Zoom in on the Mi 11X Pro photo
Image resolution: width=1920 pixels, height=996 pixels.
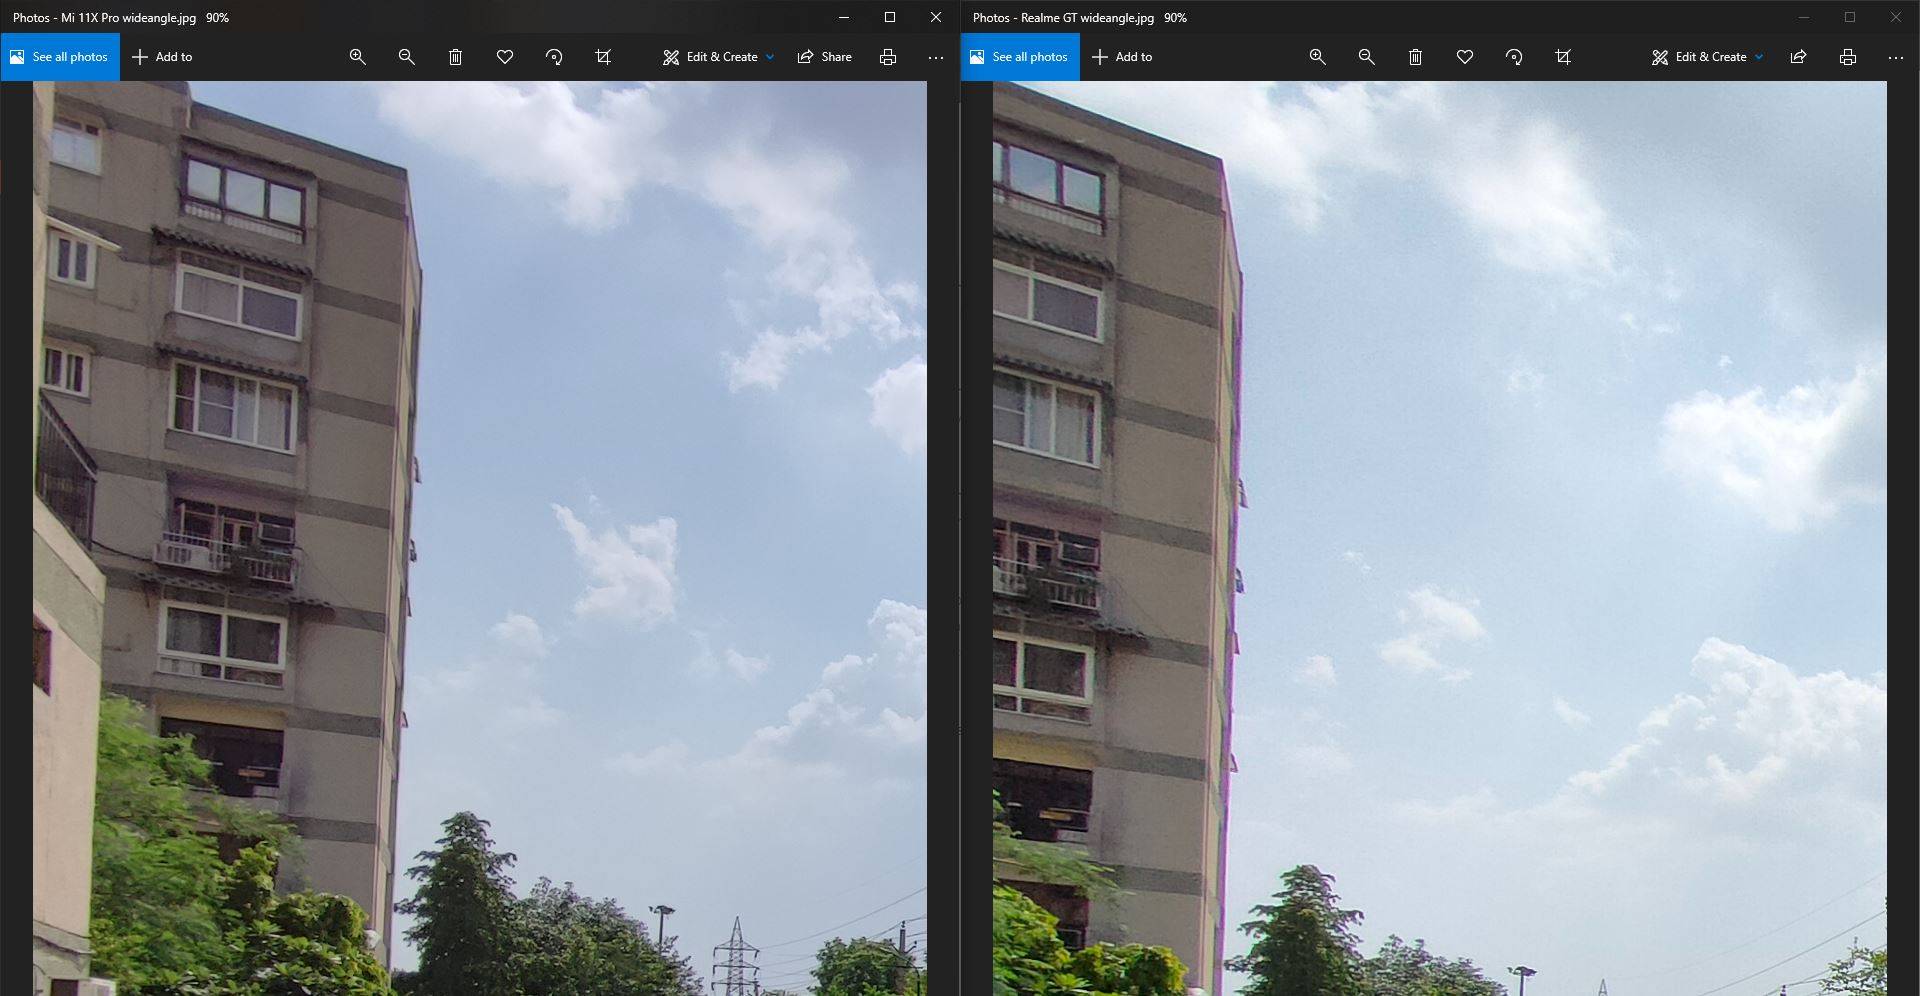(x=357, y=57)
